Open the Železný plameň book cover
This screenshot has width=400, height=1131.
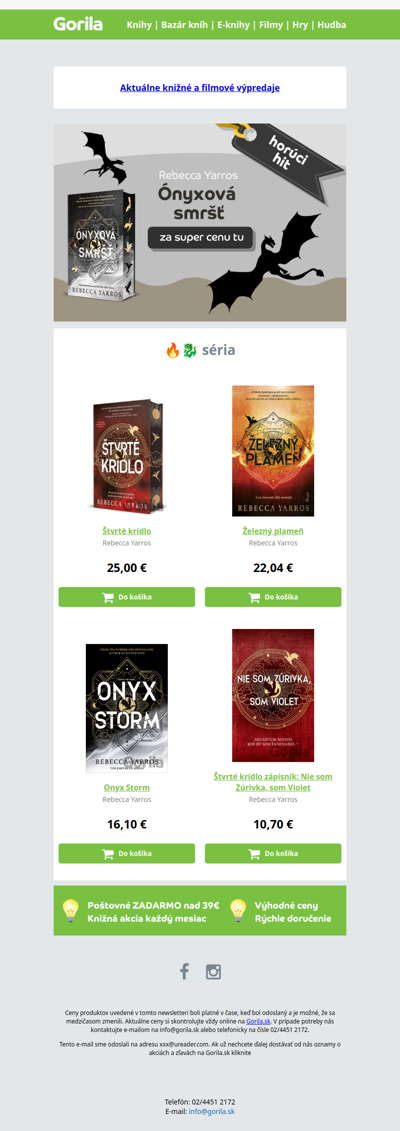click(x=273, y=451)
